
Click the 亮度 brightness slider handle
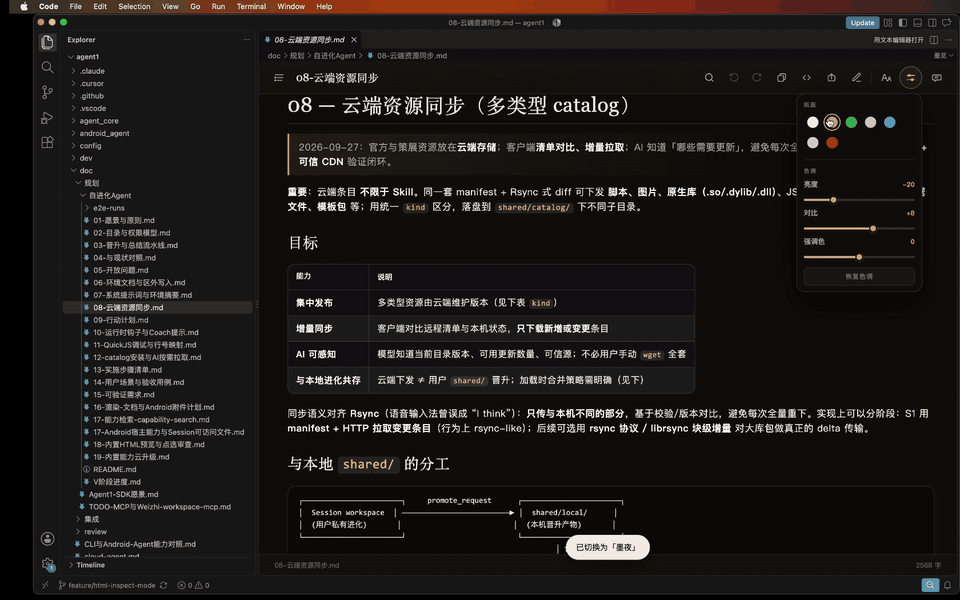[x=833, y=200]
